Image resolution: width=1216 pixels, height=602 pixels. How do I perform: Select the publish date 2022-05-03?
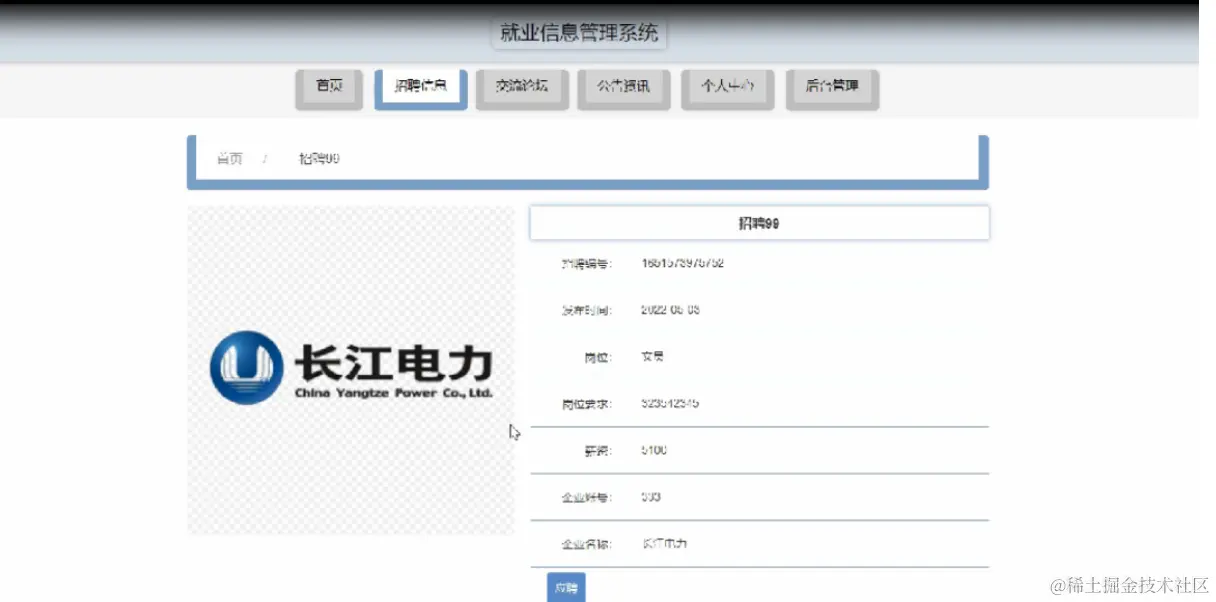670,310
